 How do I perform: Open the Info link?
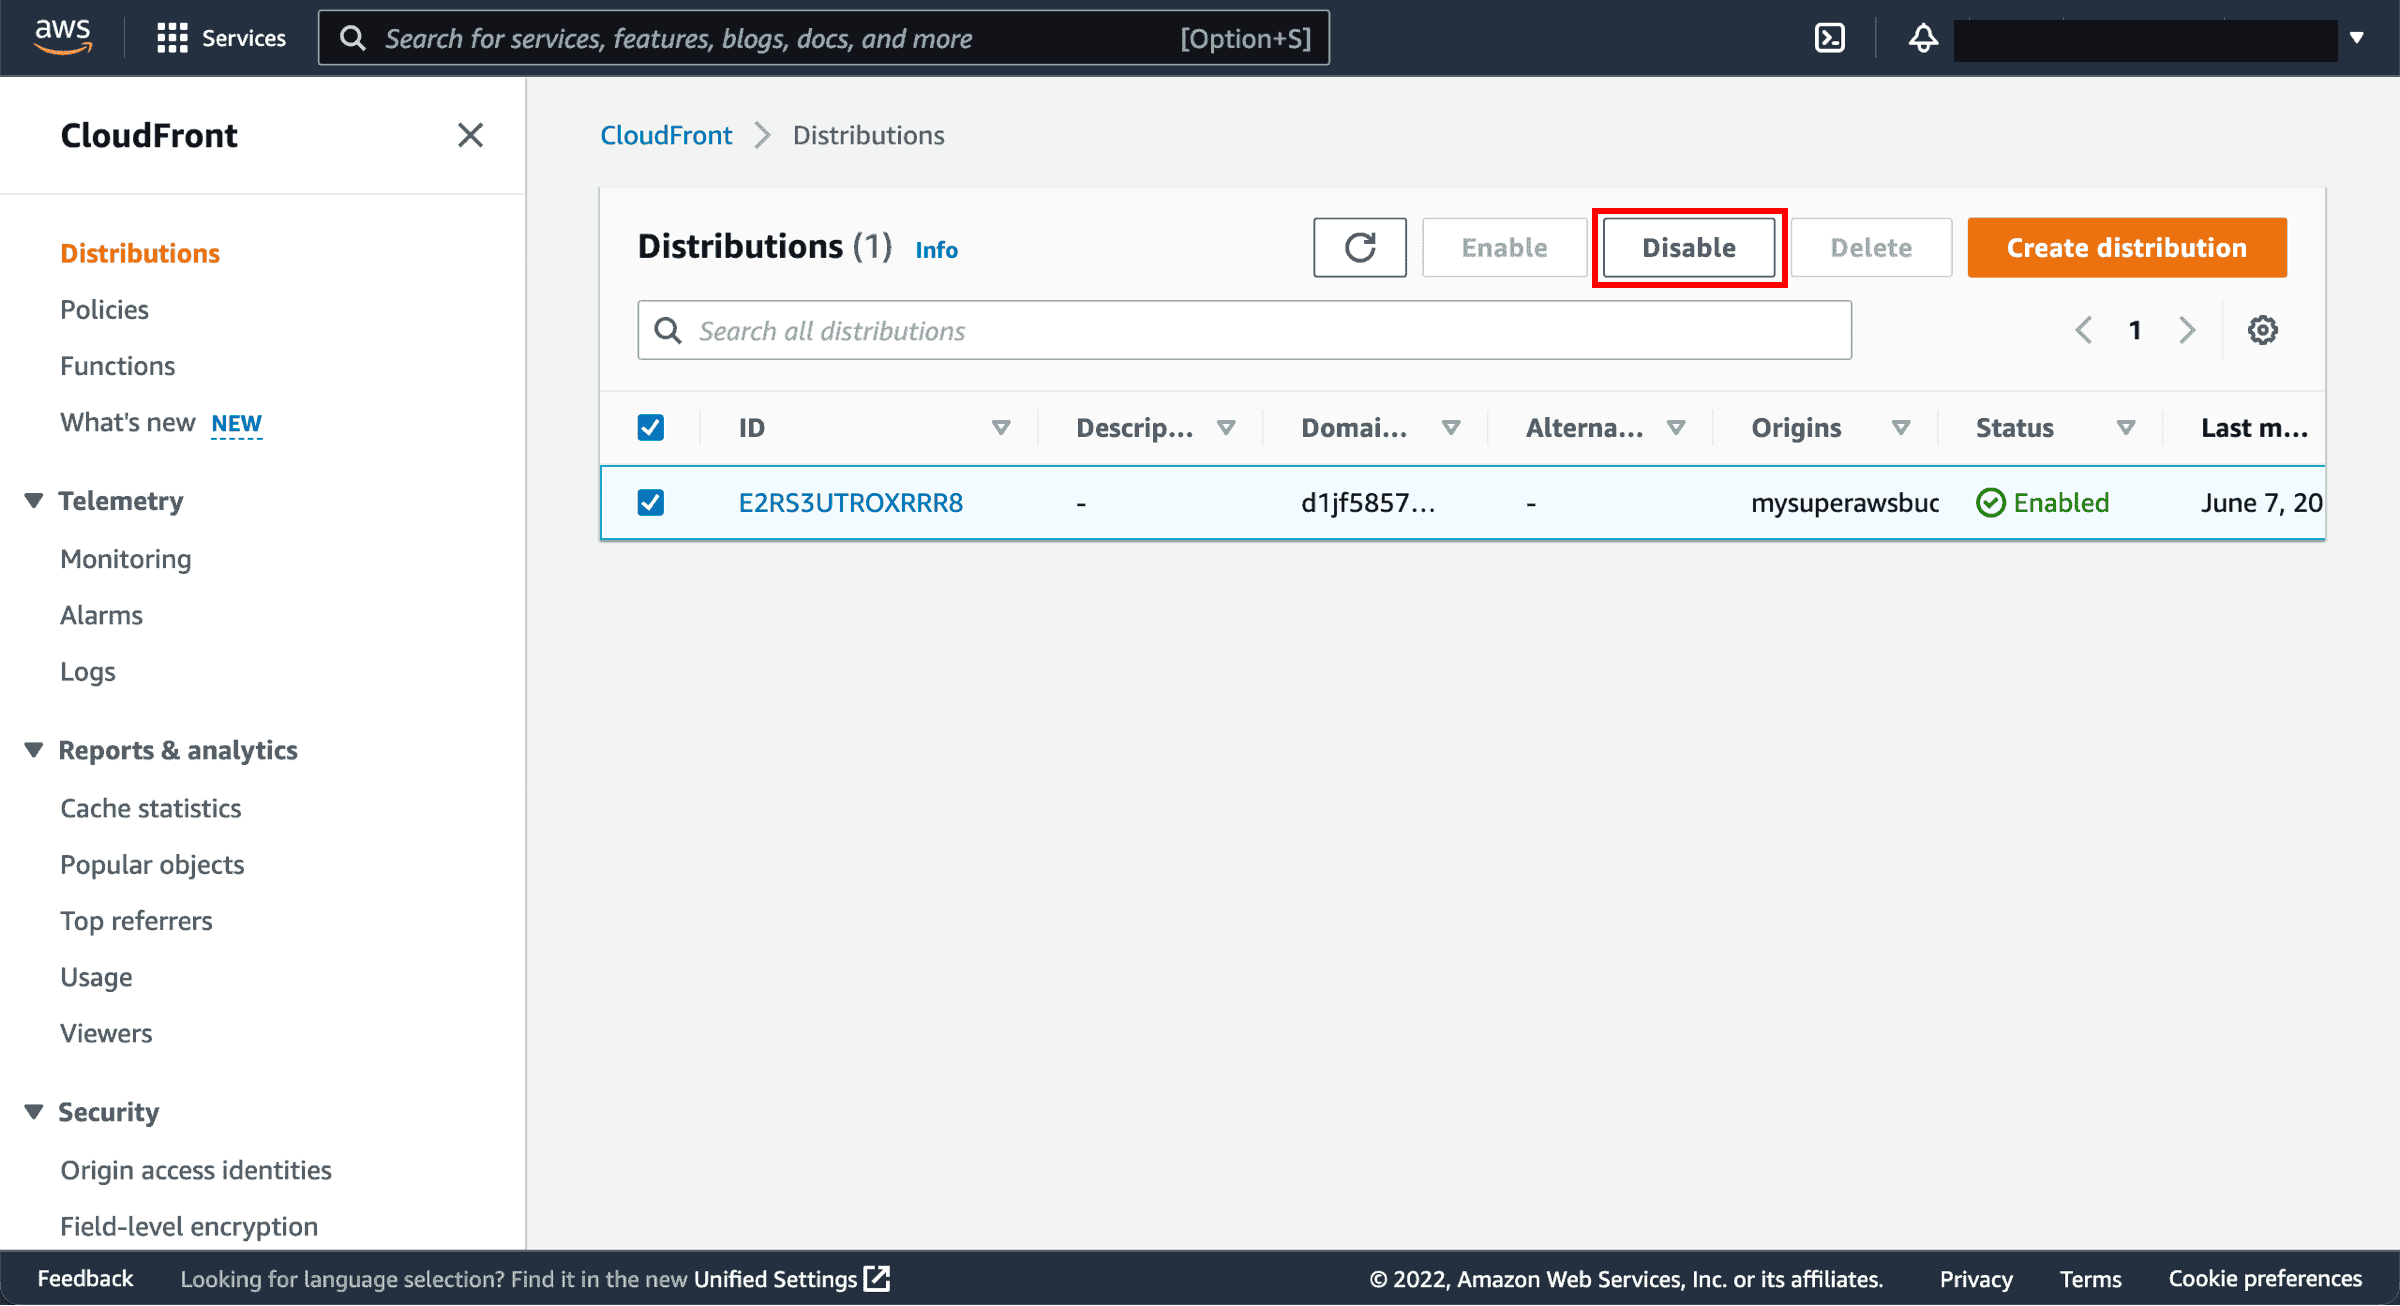[x=936, y=249]
